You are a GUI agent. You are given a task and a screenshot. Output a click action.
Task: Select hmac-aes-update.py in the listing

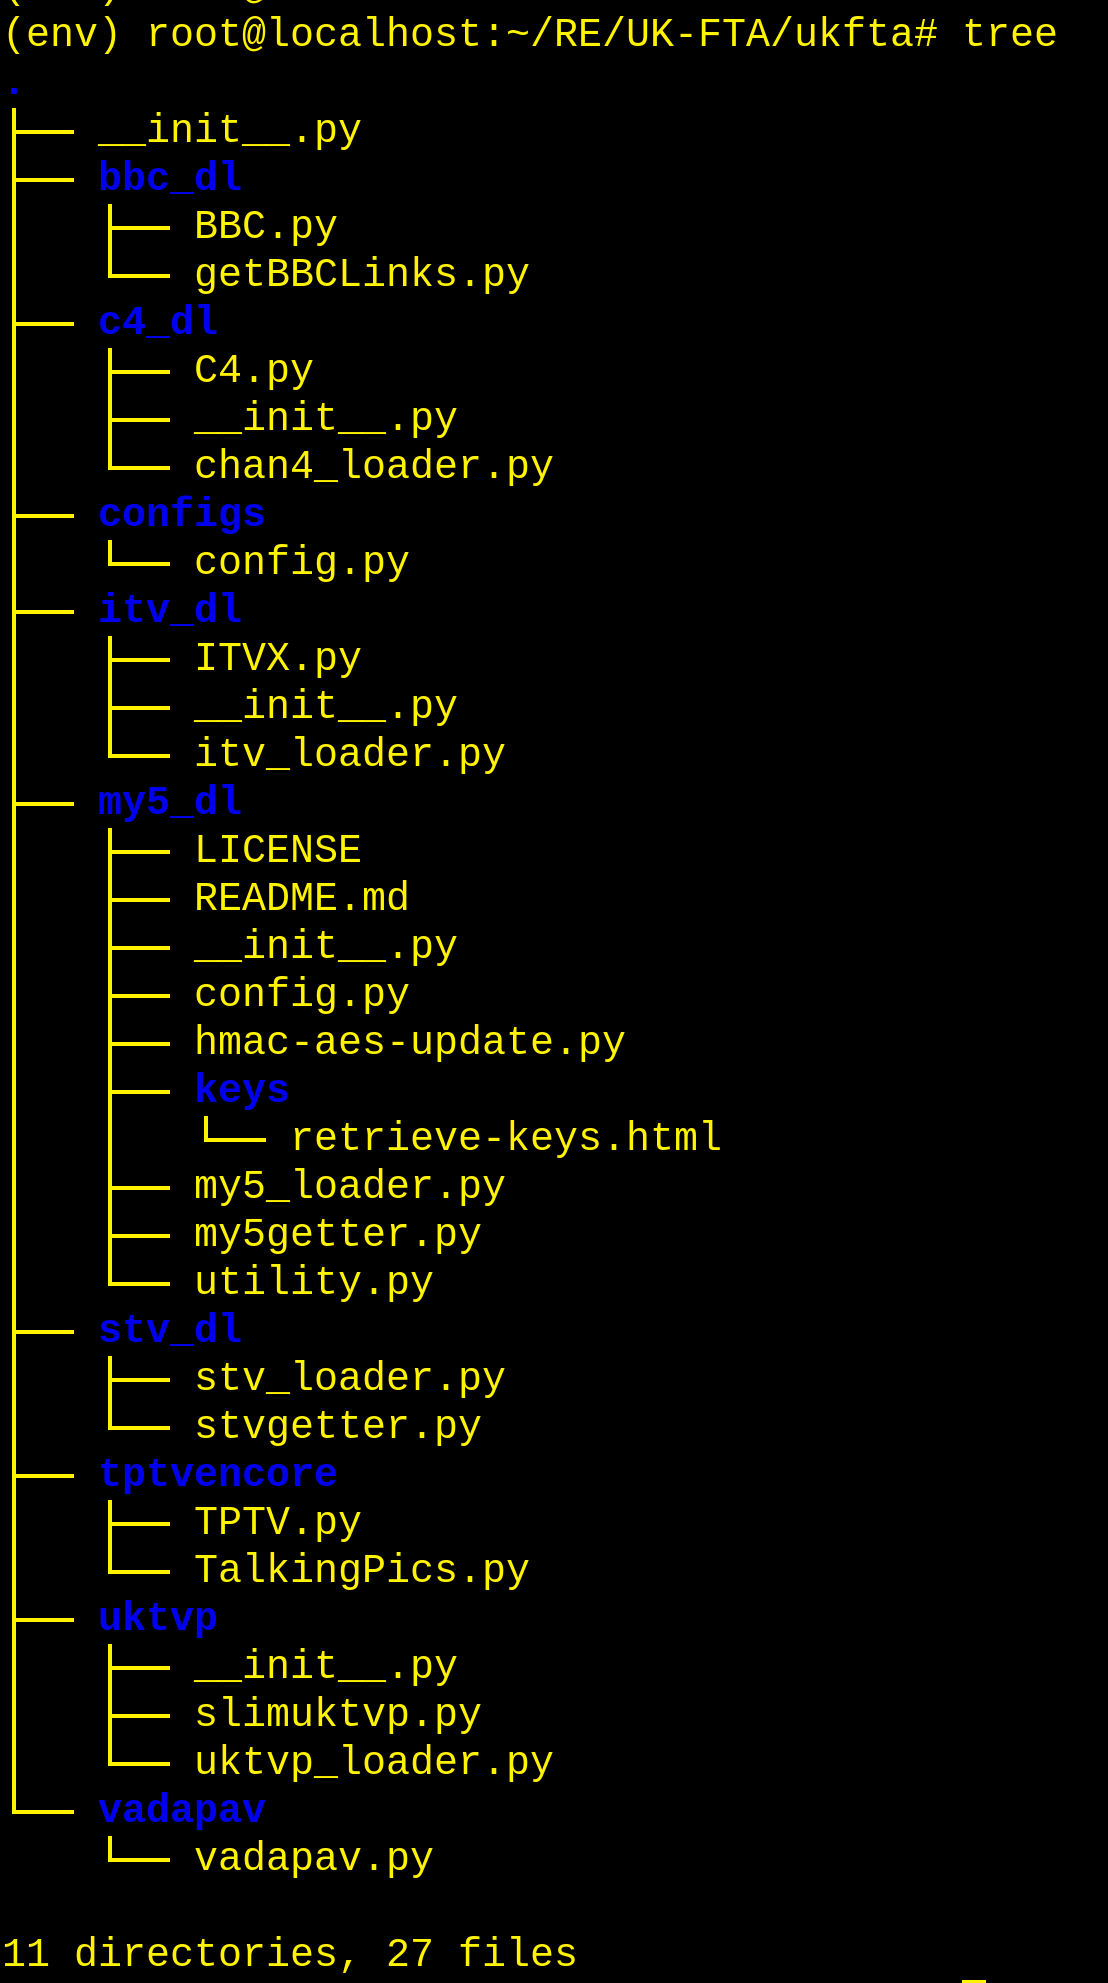[409, 1042]
